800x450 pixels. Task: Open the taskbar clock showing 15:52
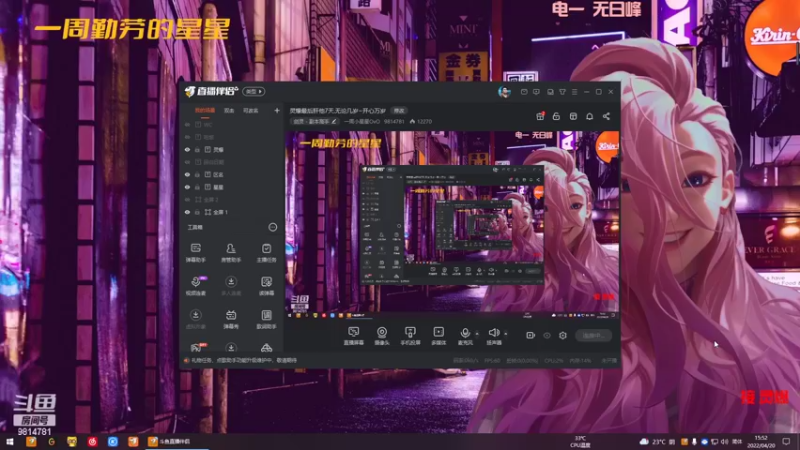coord(760,441)
